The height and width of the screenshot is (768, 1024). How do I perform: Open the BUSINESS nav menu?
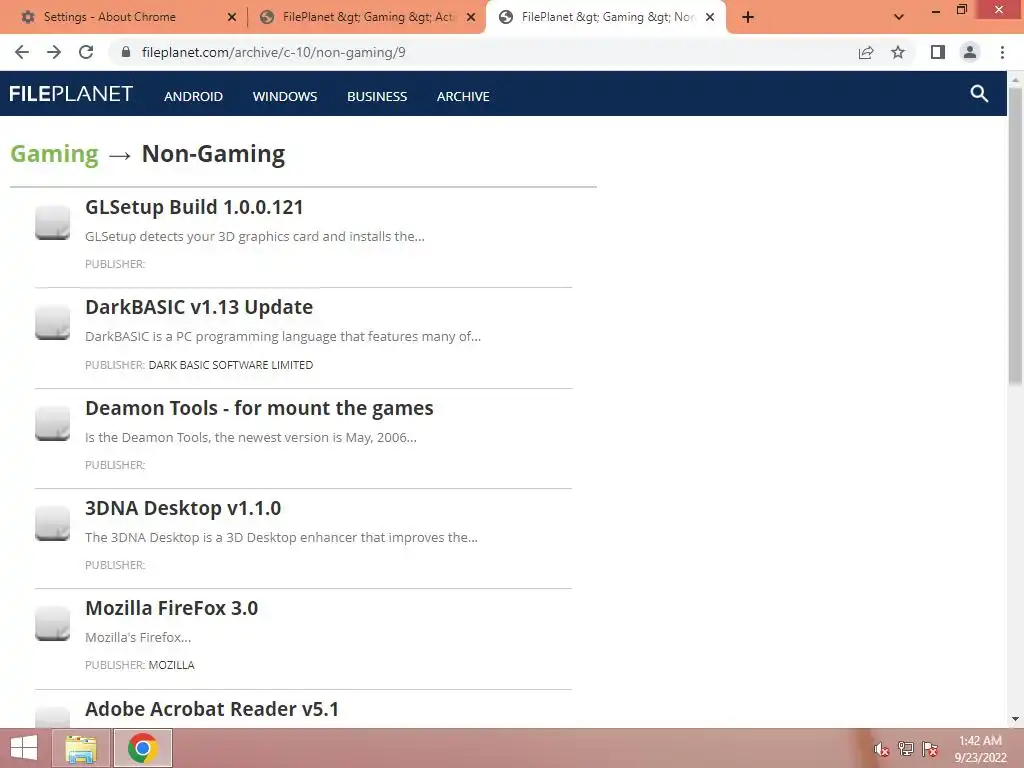click(x=377, y=96)
